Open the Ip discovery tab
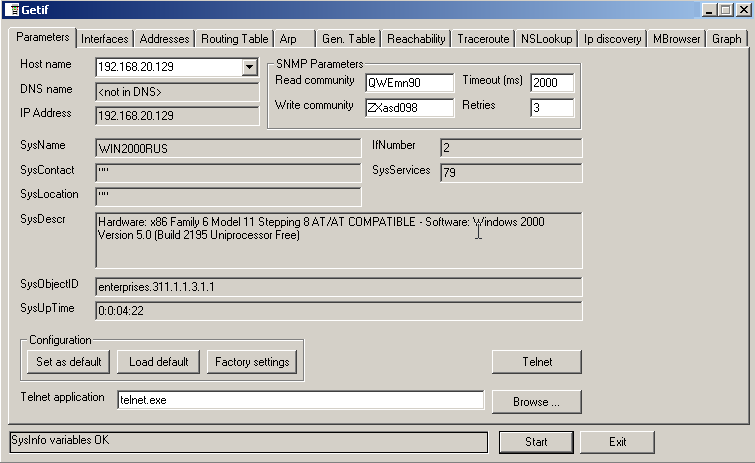 tap(612, 39)
